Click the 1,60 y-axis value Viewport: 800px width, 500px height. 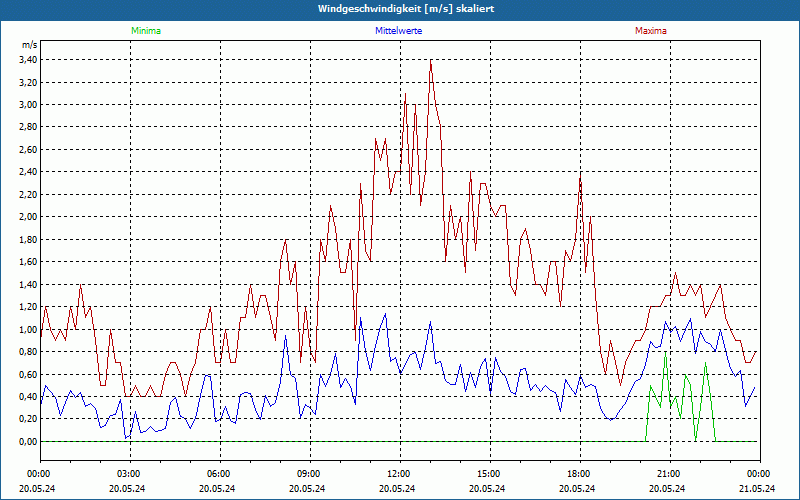[x=28, y=262]
